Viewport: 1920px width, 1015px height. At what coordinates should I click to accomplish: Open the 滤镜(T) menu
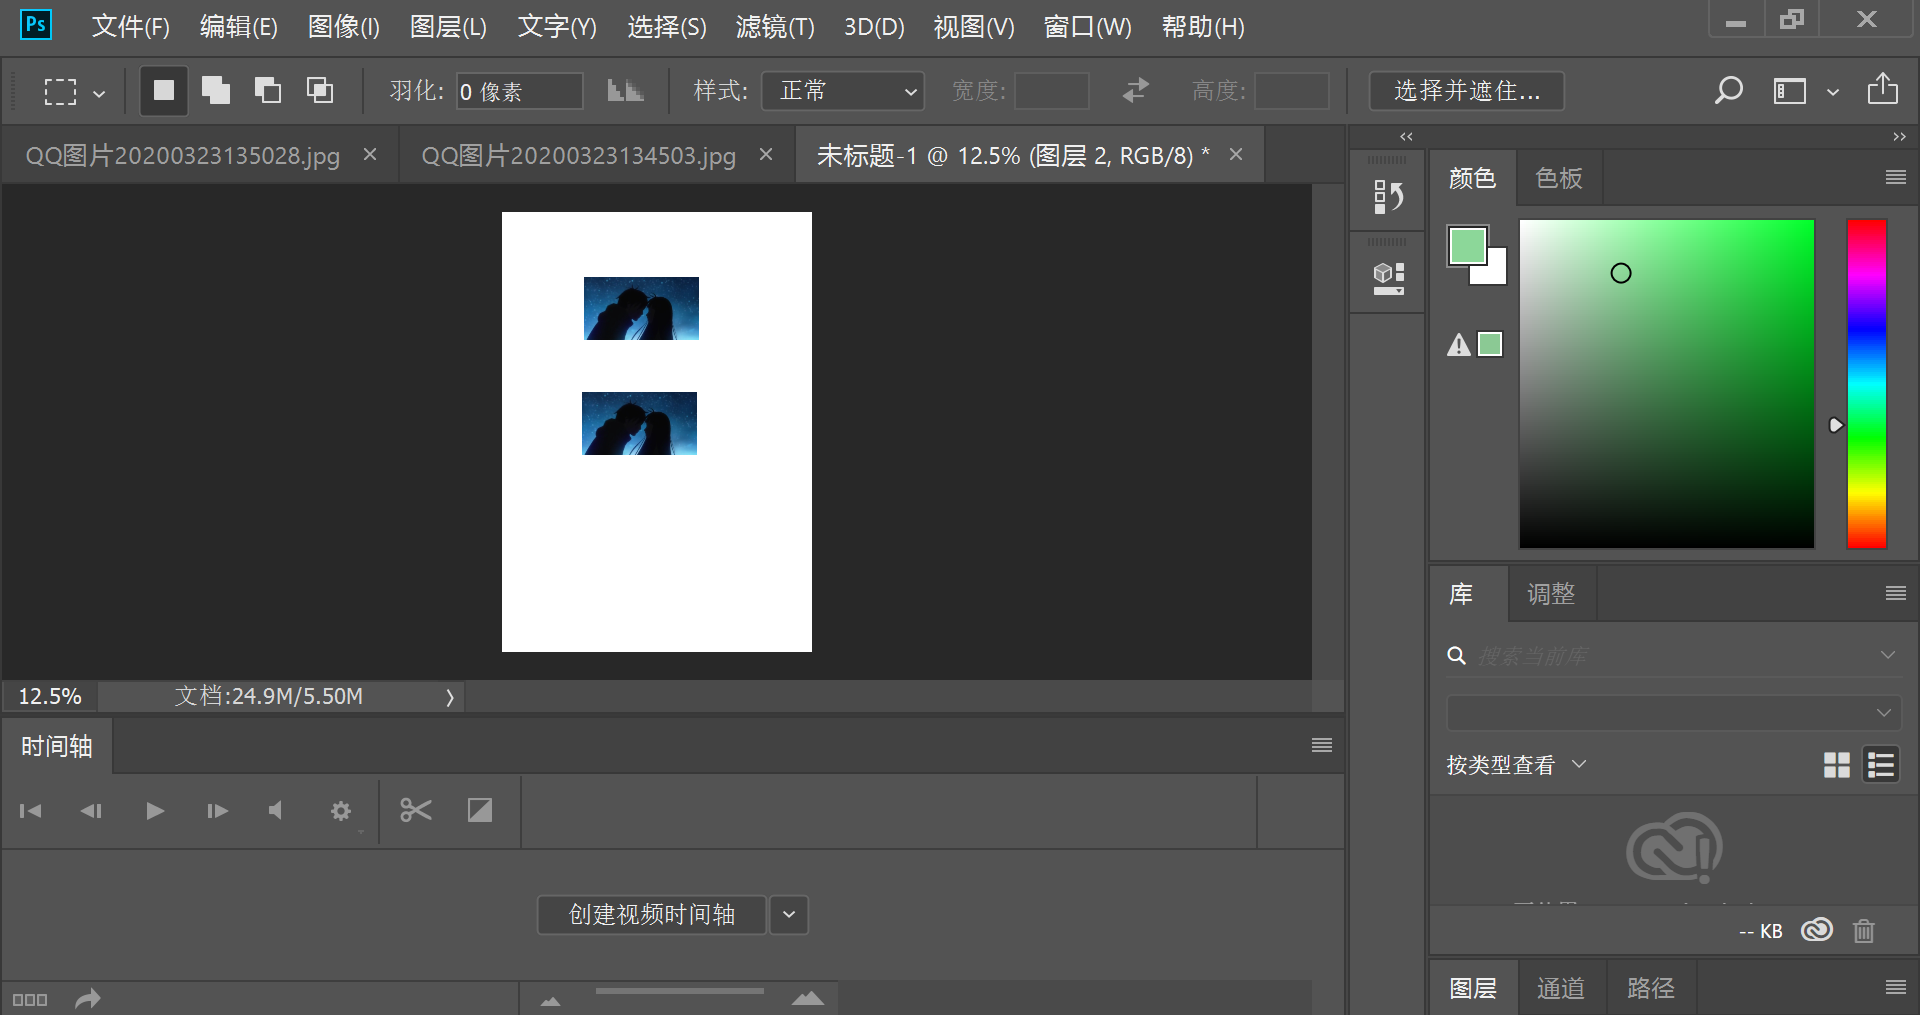point(775,27)
